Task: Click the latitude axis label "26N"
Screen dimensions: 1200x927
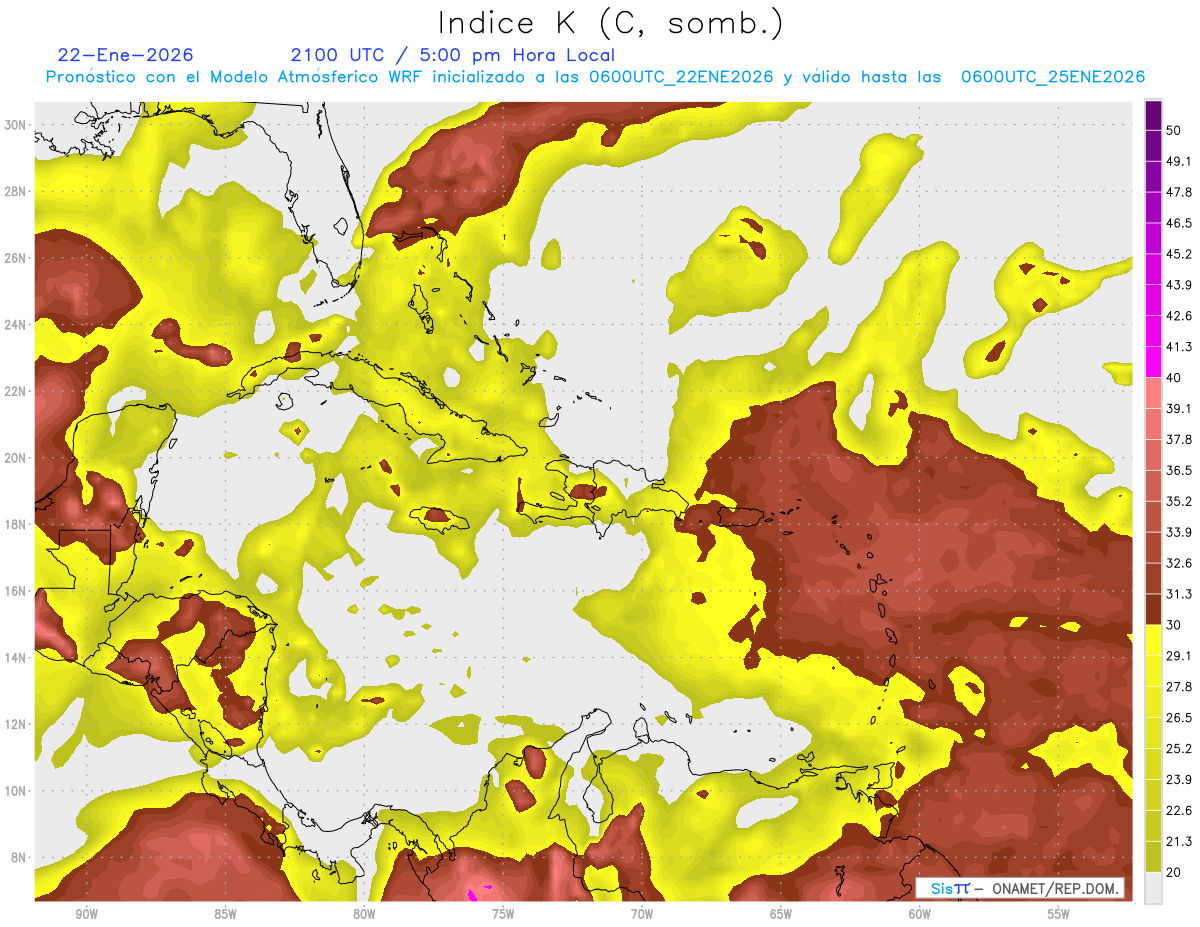Action: coord(15,258)
